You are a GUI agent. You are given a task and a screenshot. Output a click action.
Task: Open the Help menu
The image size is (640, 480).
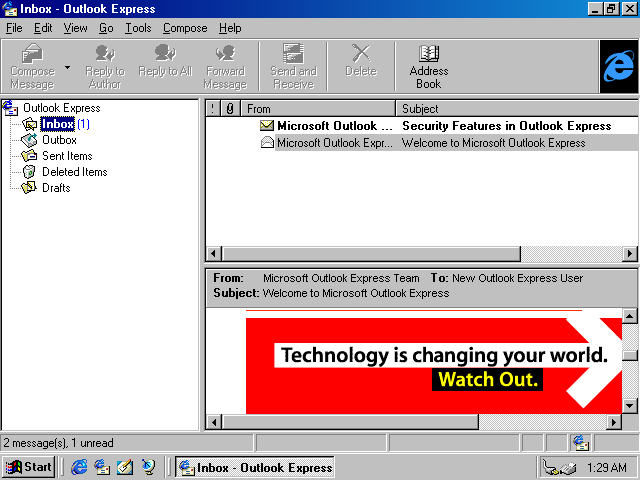click(x=230, y=28)
